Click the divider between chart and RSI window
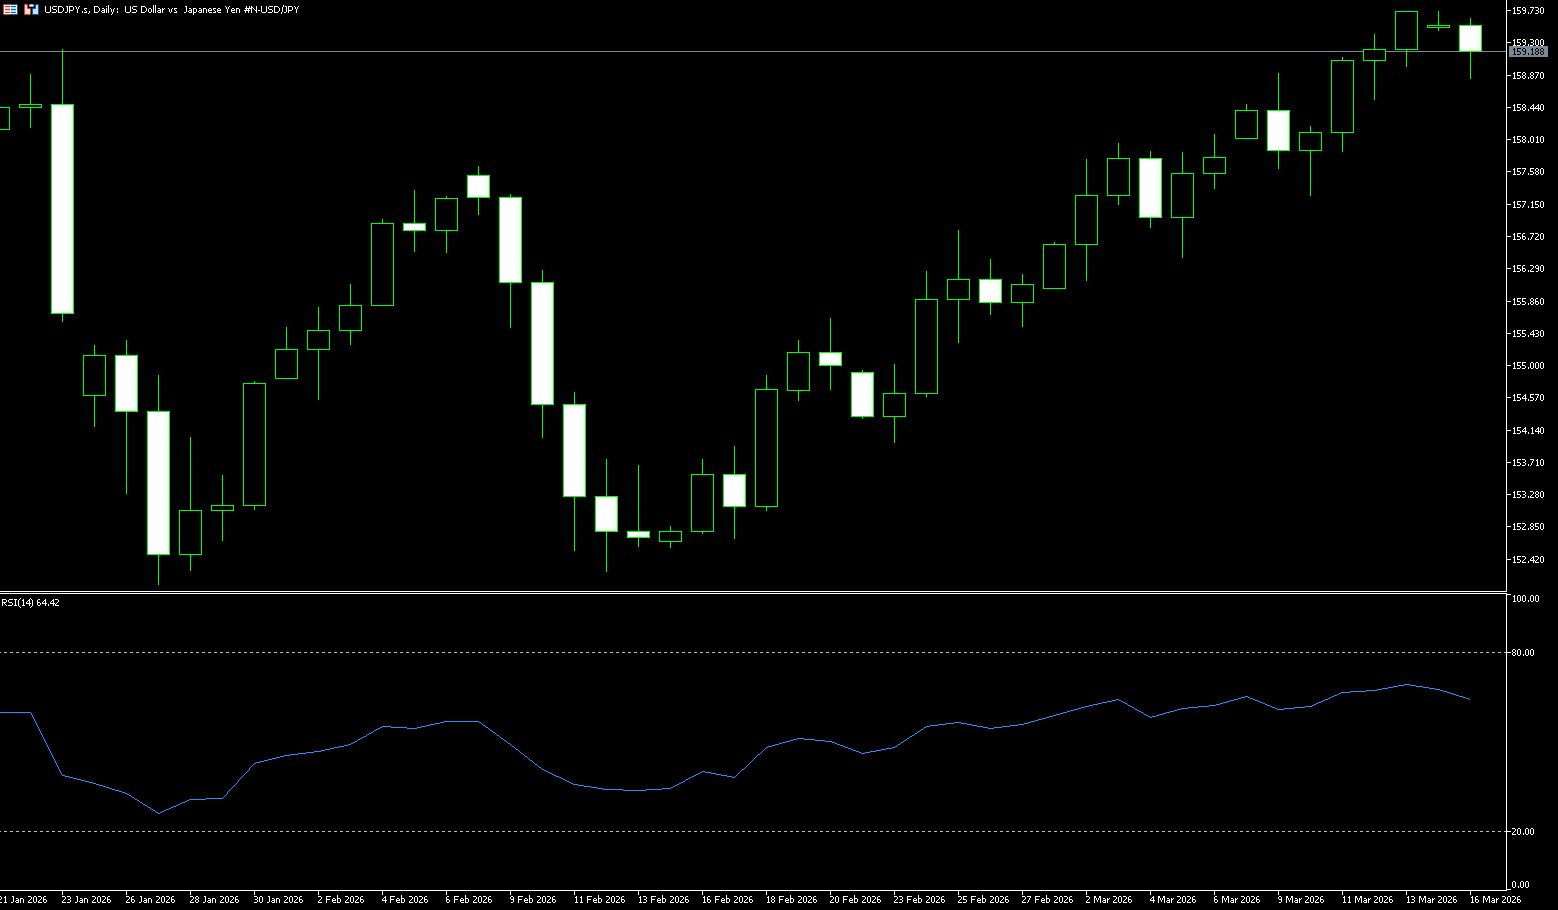This screenshot has width=1558, height=910. [750, 593]
